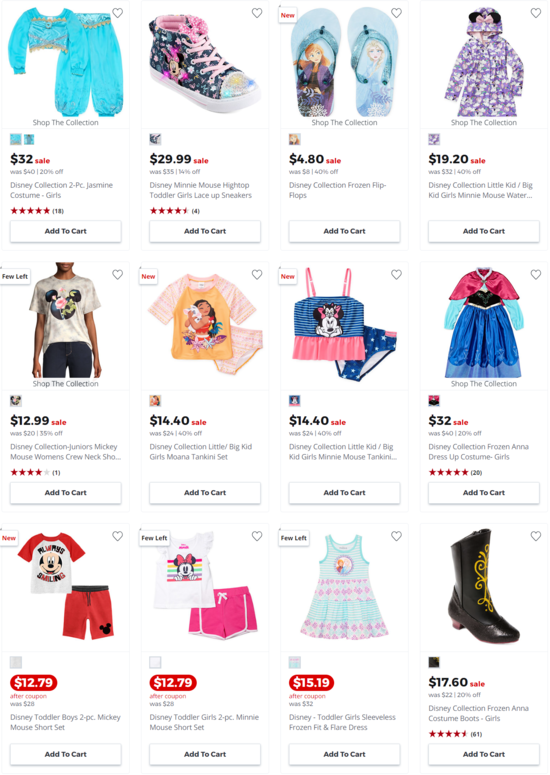The image size is (550, 775).
Task: Heart the Toddler Boys Mickey Short Set
Action: coord(118,536)
